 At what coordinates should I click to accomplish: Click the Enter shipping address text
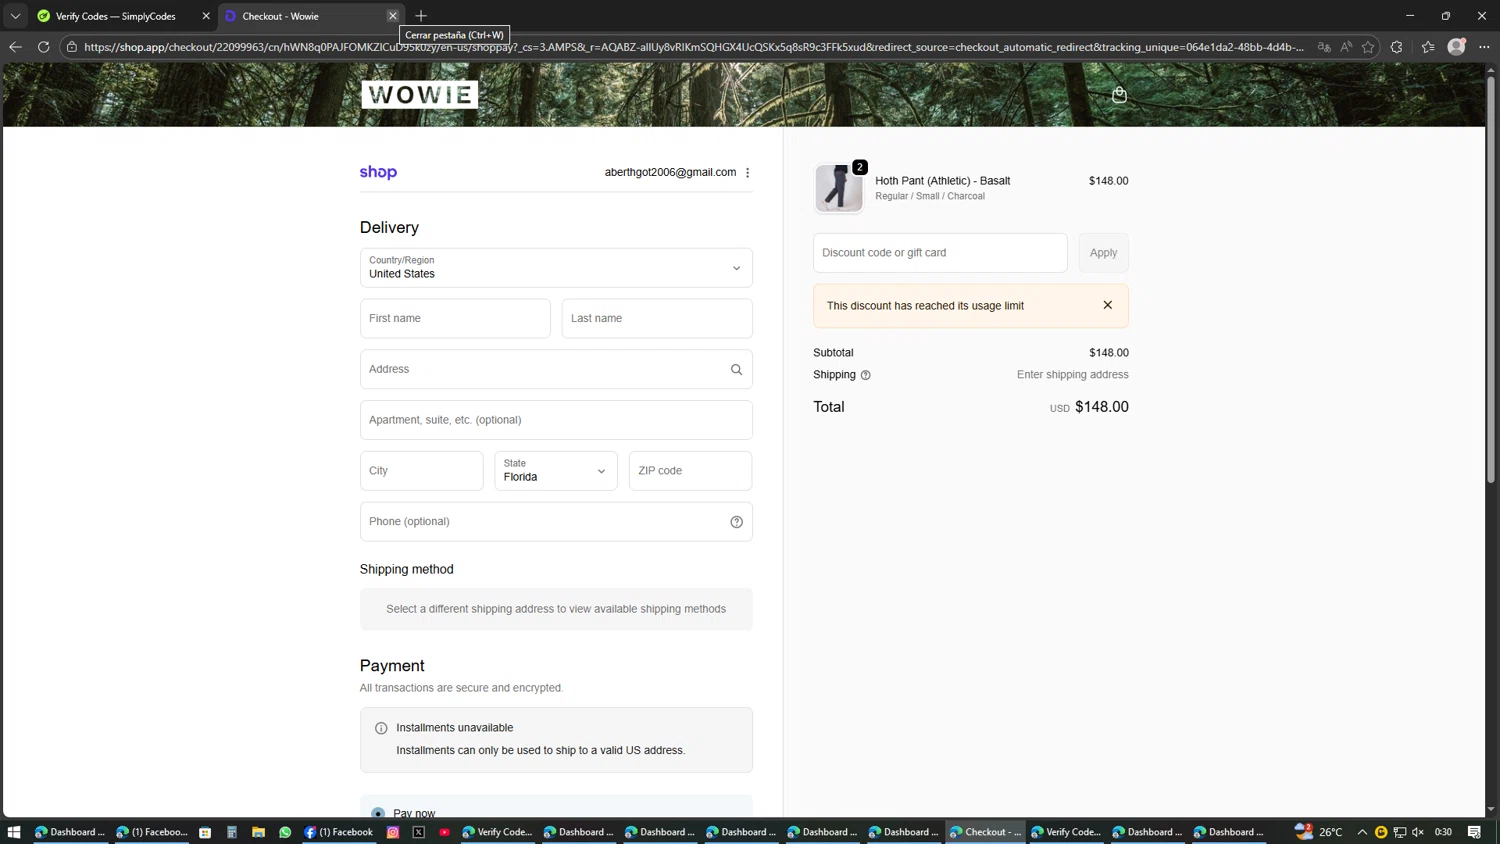1073,375
